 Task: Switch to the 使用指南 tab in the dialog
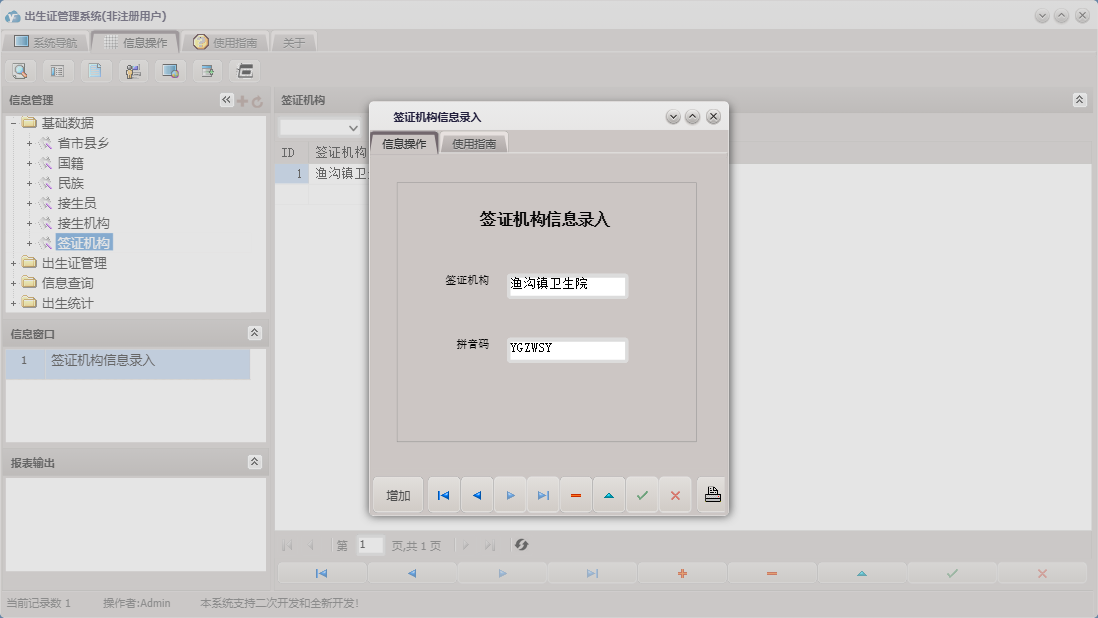pyautogui.click(x=475, y=142)
